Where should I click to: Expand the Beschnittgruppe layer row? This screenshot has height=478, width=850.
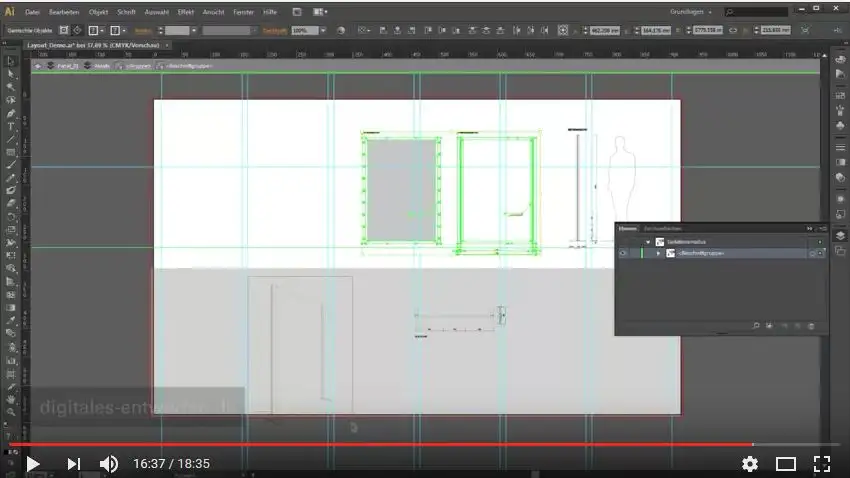pyautogui.click(x=659, y=253)
